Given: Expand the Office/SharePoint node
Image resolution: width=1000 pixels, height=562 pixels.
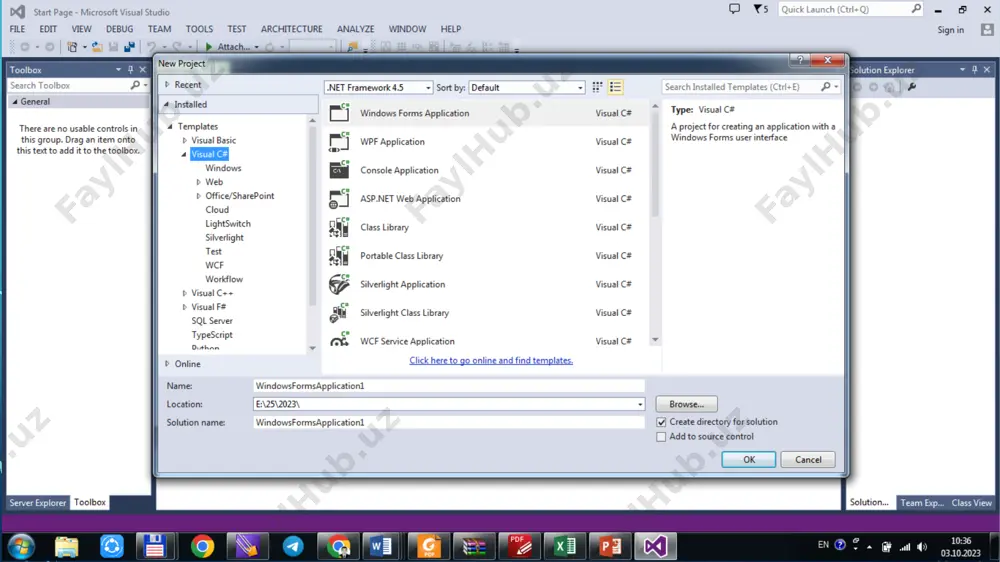Looking at the screenshot, I should point(198,196).
